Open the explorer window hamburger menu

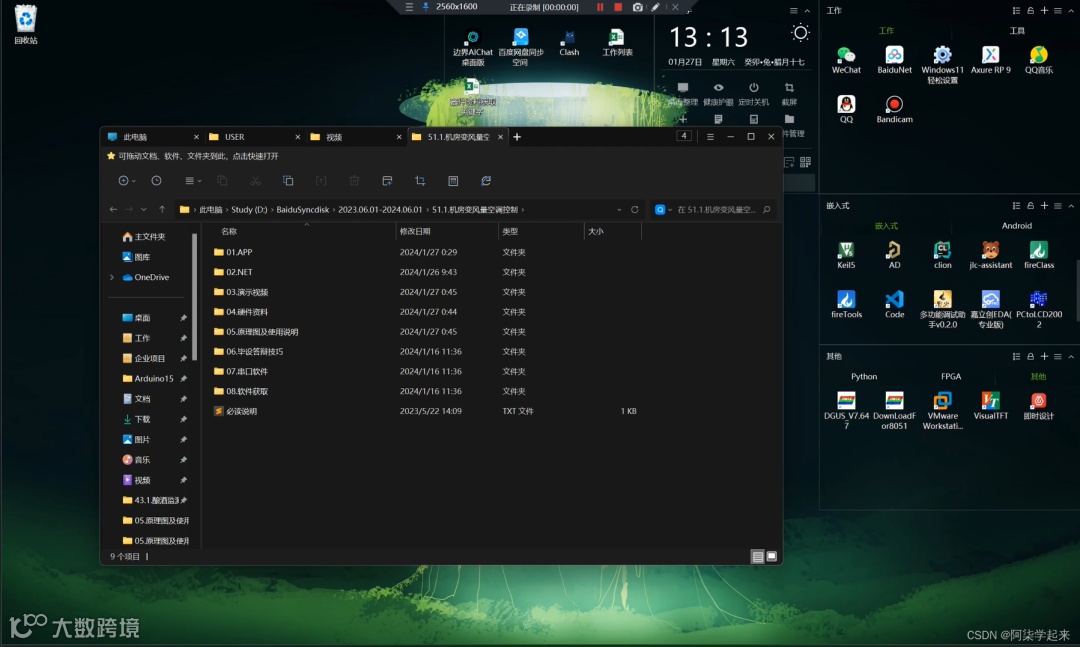[x=710, y=136]
